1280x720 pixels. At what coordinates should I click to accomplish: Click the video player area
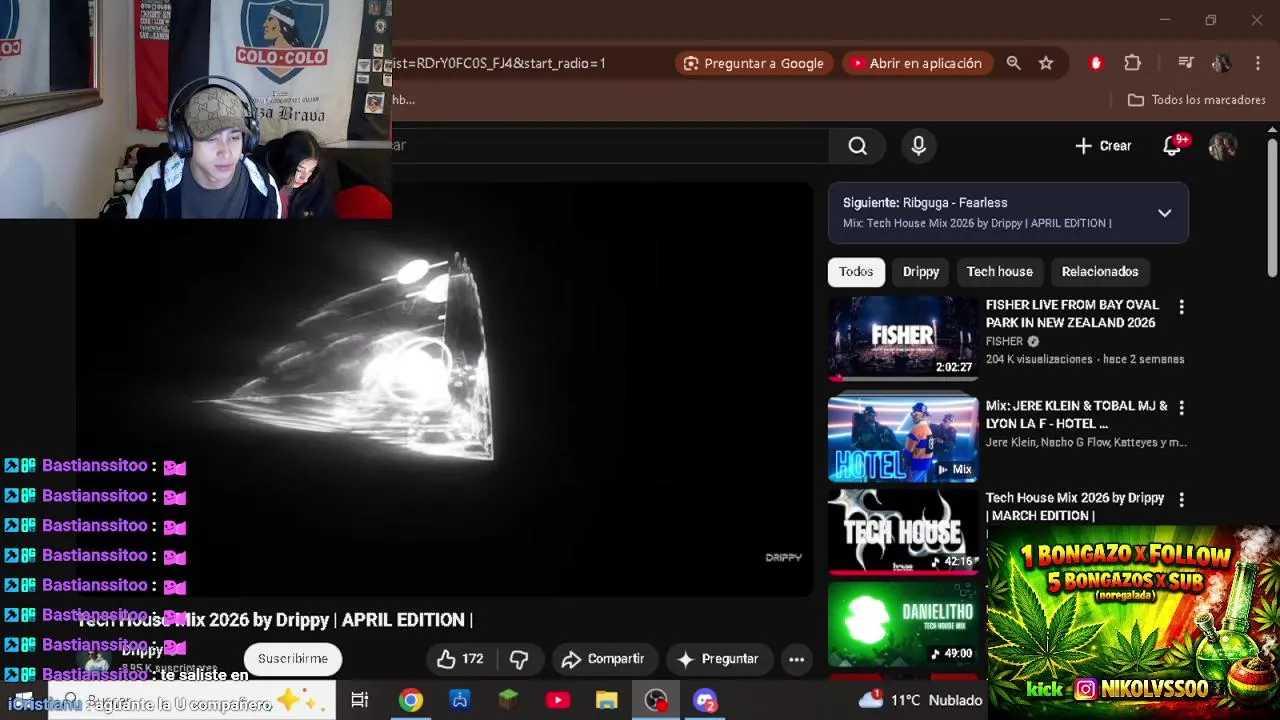[x=446, y=390]
